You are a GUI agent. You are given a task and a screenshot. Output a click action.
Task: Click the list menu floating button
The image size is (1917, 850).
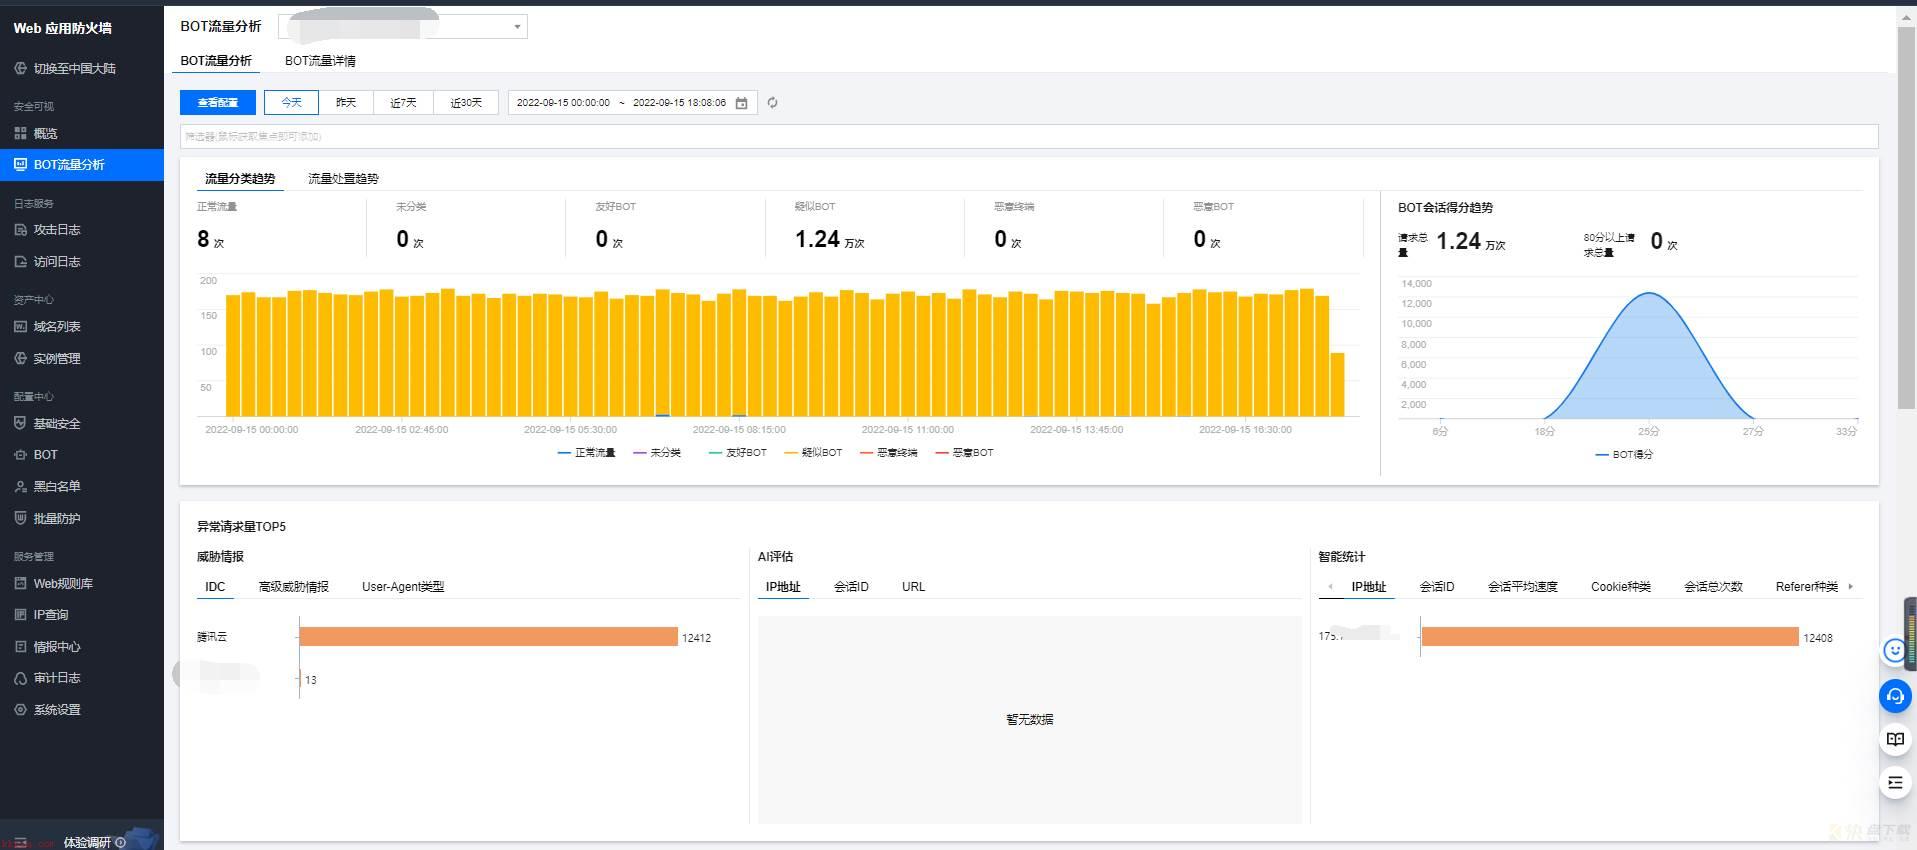pos(1895,782)
